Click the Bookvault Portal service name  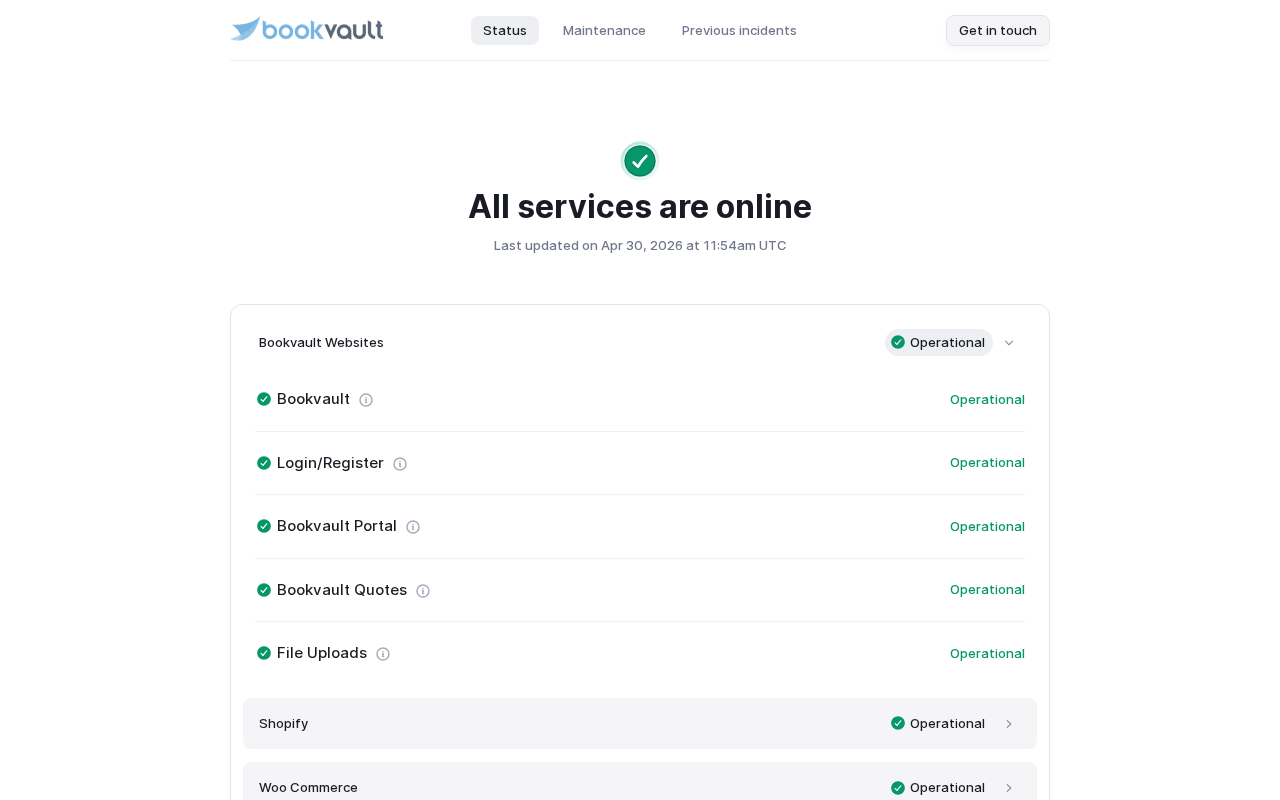pos(337,526)
